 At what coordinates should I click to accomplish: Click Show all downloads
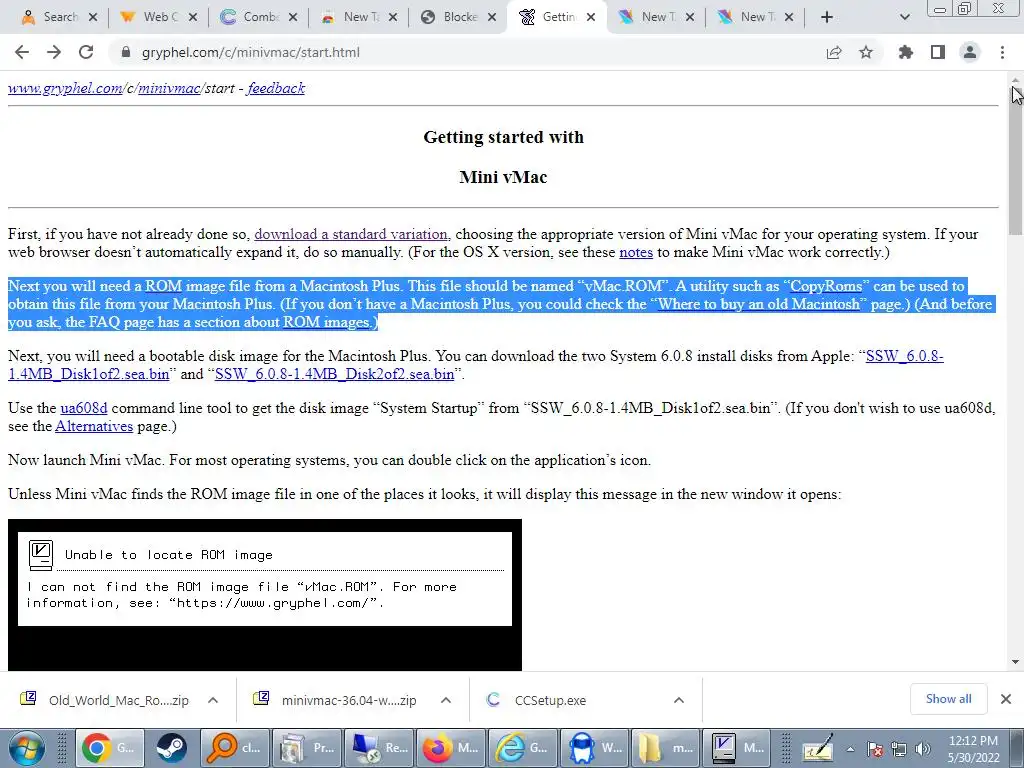click(x=948, y=699)
